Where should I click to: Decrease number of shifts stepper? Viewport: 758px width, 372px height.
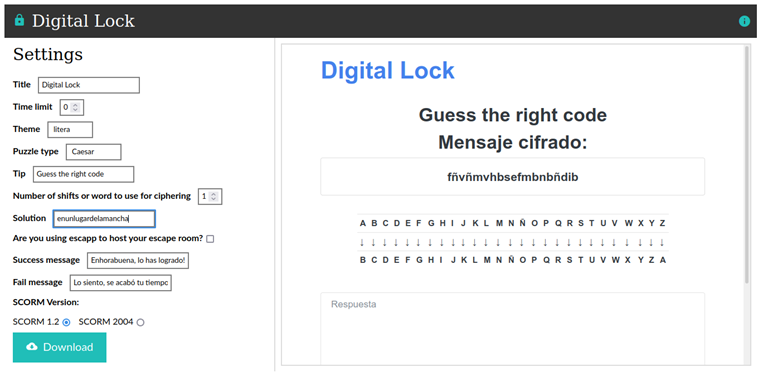(213, 200)
